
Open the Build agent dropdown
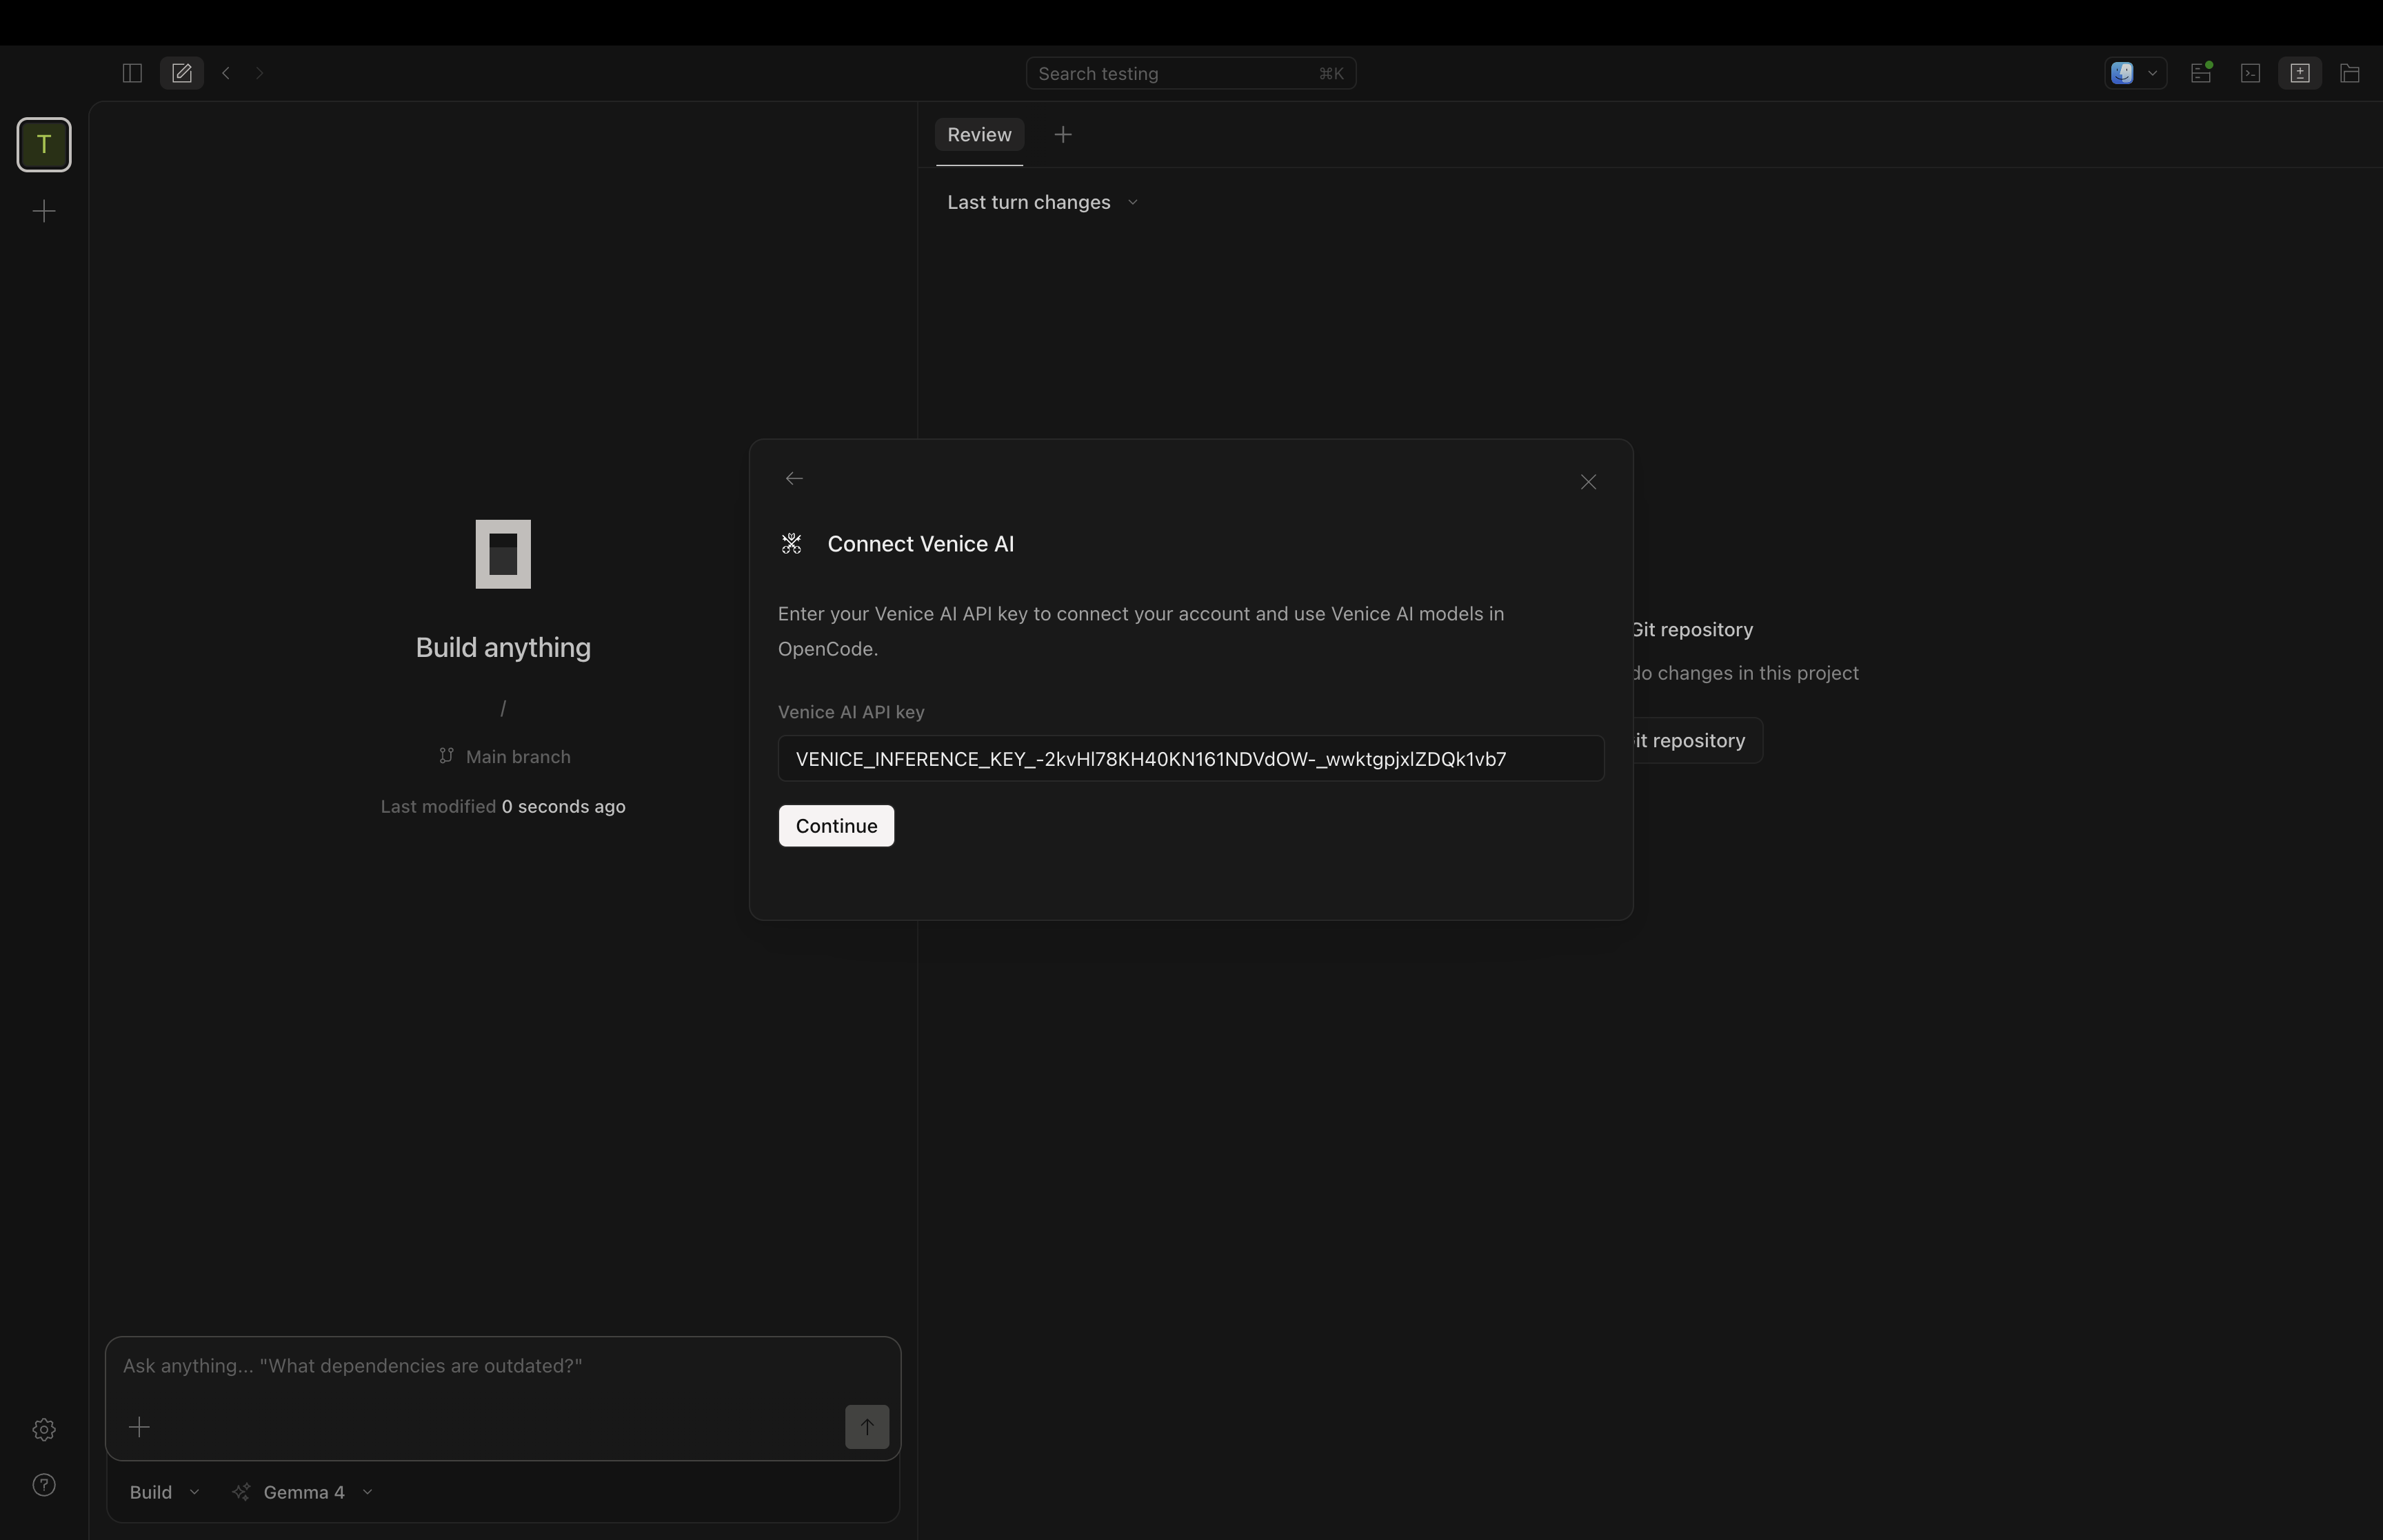pyautogui.click(x=164, y=1492)
